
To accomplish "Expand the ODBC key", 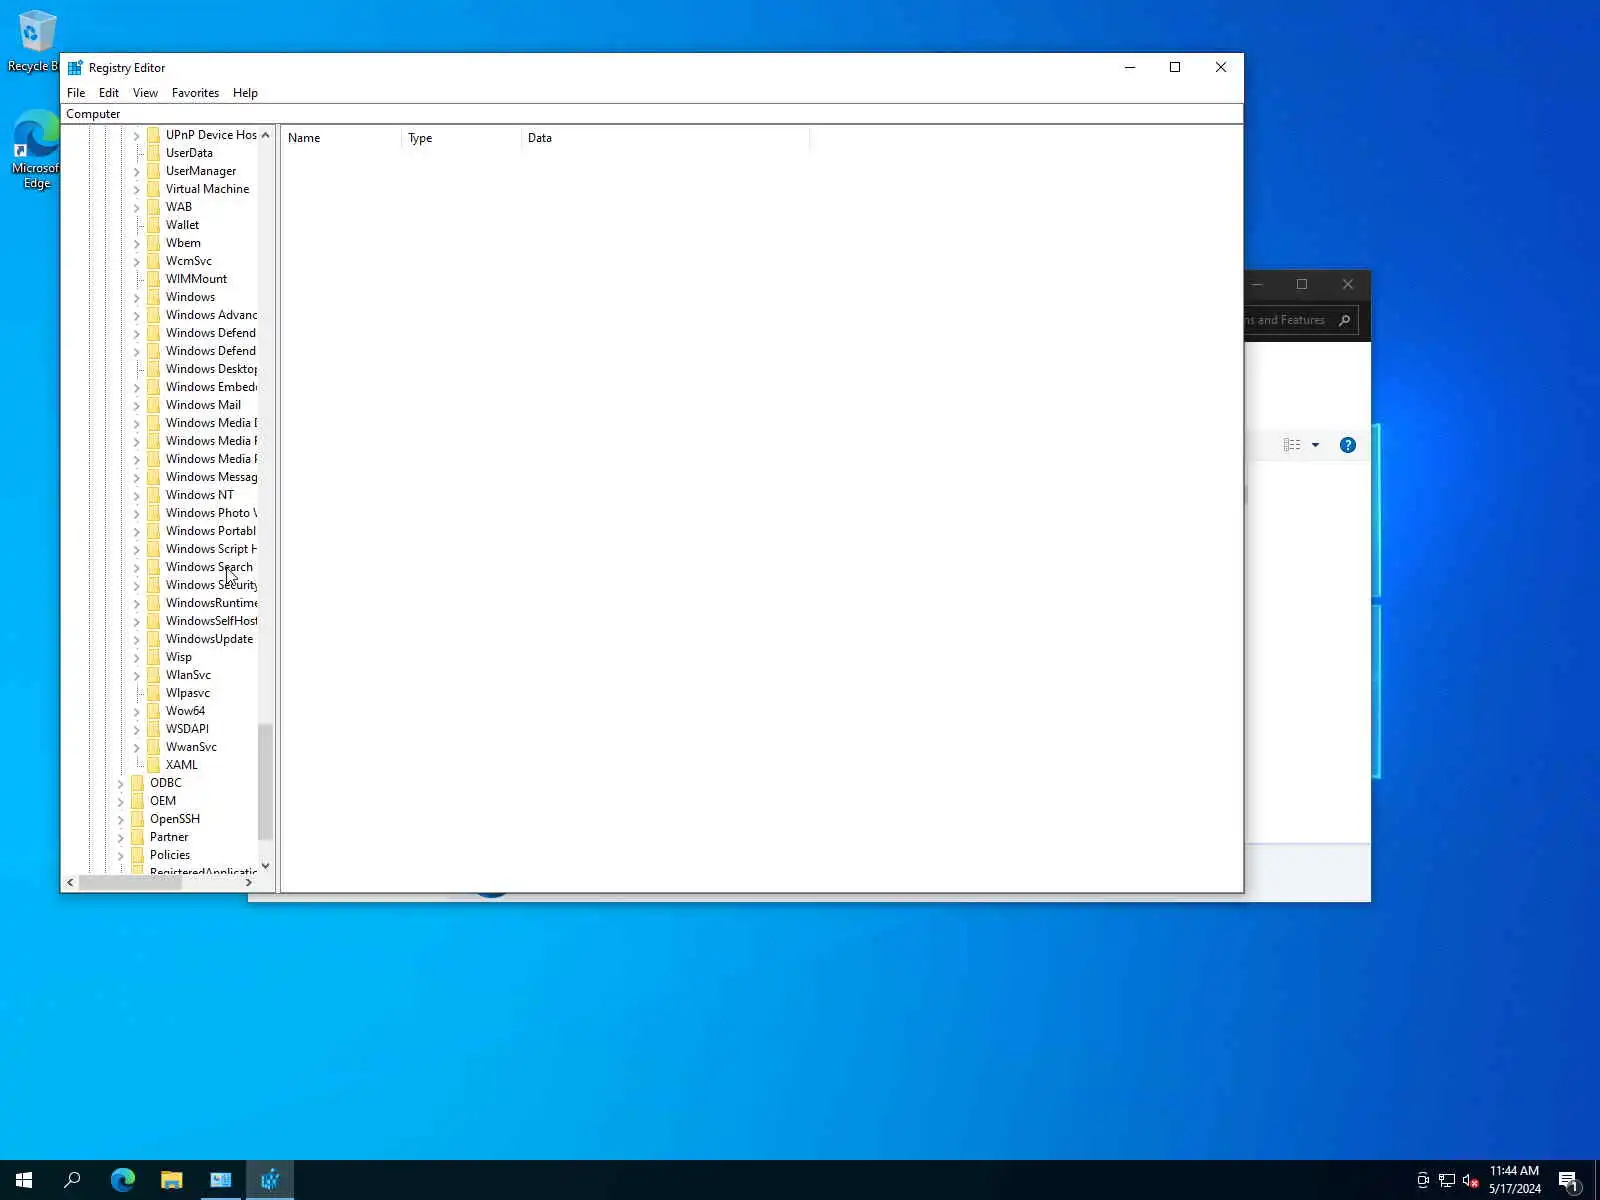I will [121, 783].
